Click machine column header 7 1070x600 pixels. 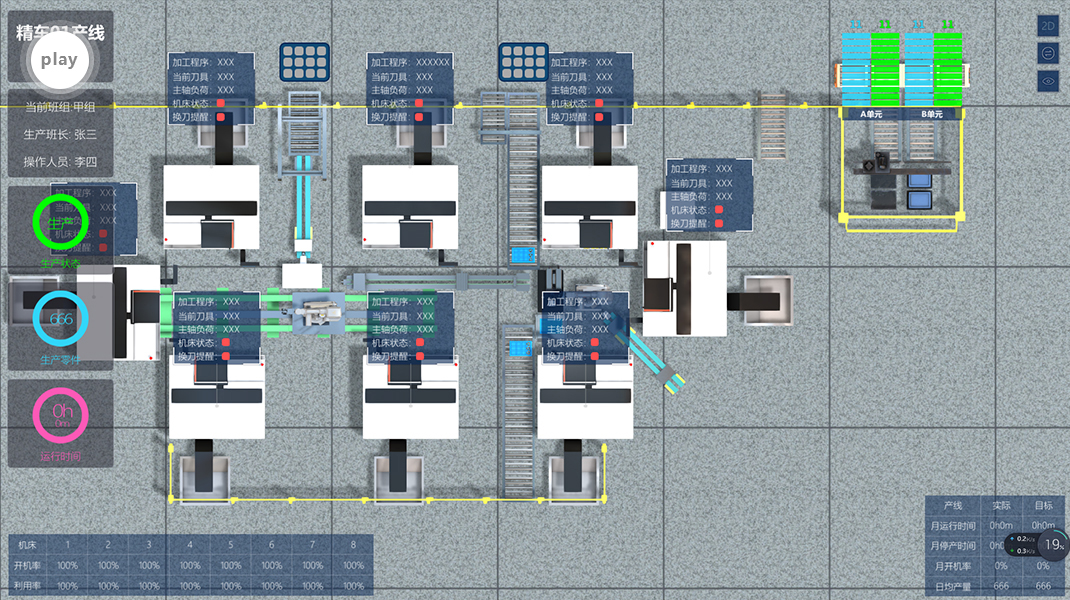click(x=313, y=545)
